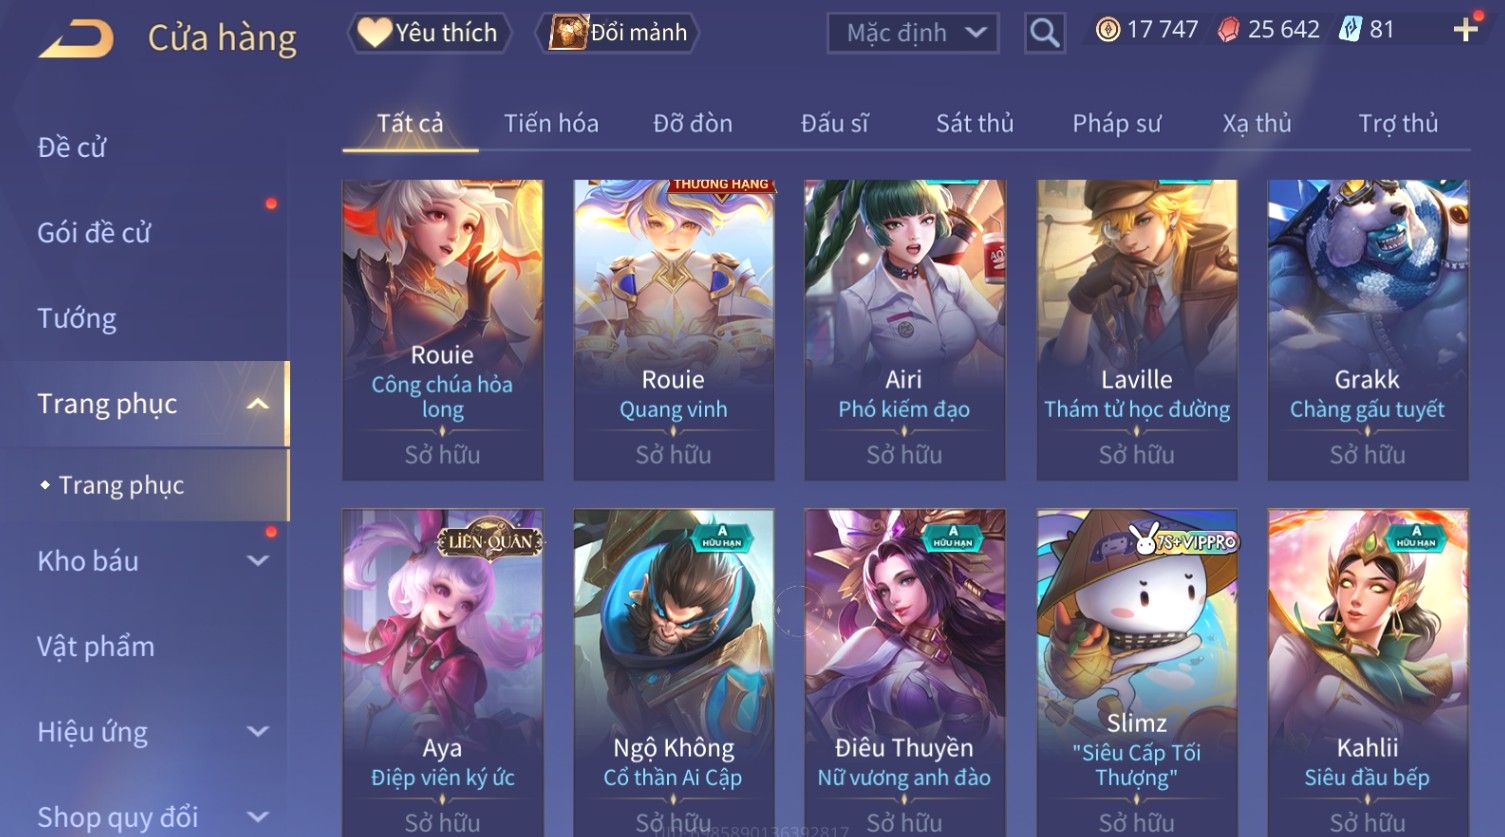Select the Aya Điệp viên ký ức skin
This screenshot has height=837, width=1505.
click(x=443, y=672)
